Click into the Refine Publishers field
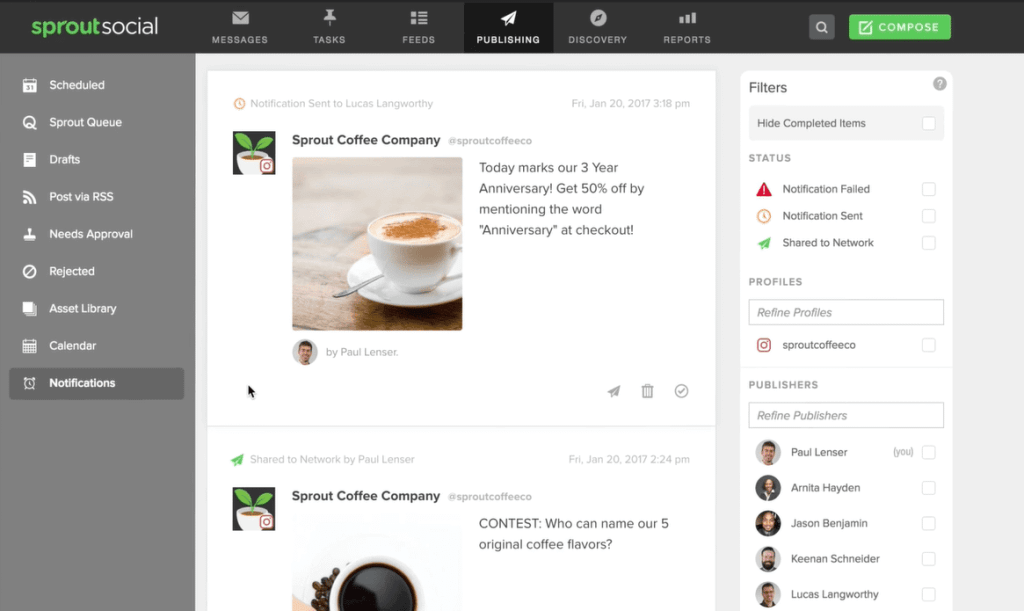Viewport: 1024px width, 611px height. 846,415
